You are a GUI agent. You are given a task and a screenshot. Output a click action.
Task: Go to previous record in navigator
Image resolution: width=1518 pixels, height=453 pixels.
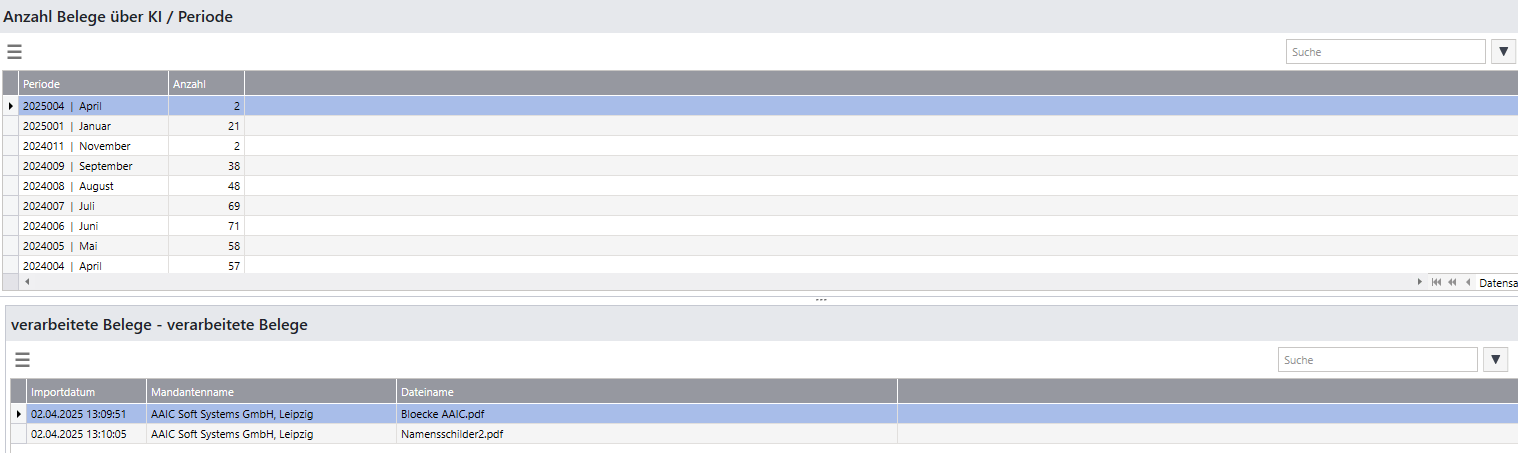click(x=1468, y=282)
